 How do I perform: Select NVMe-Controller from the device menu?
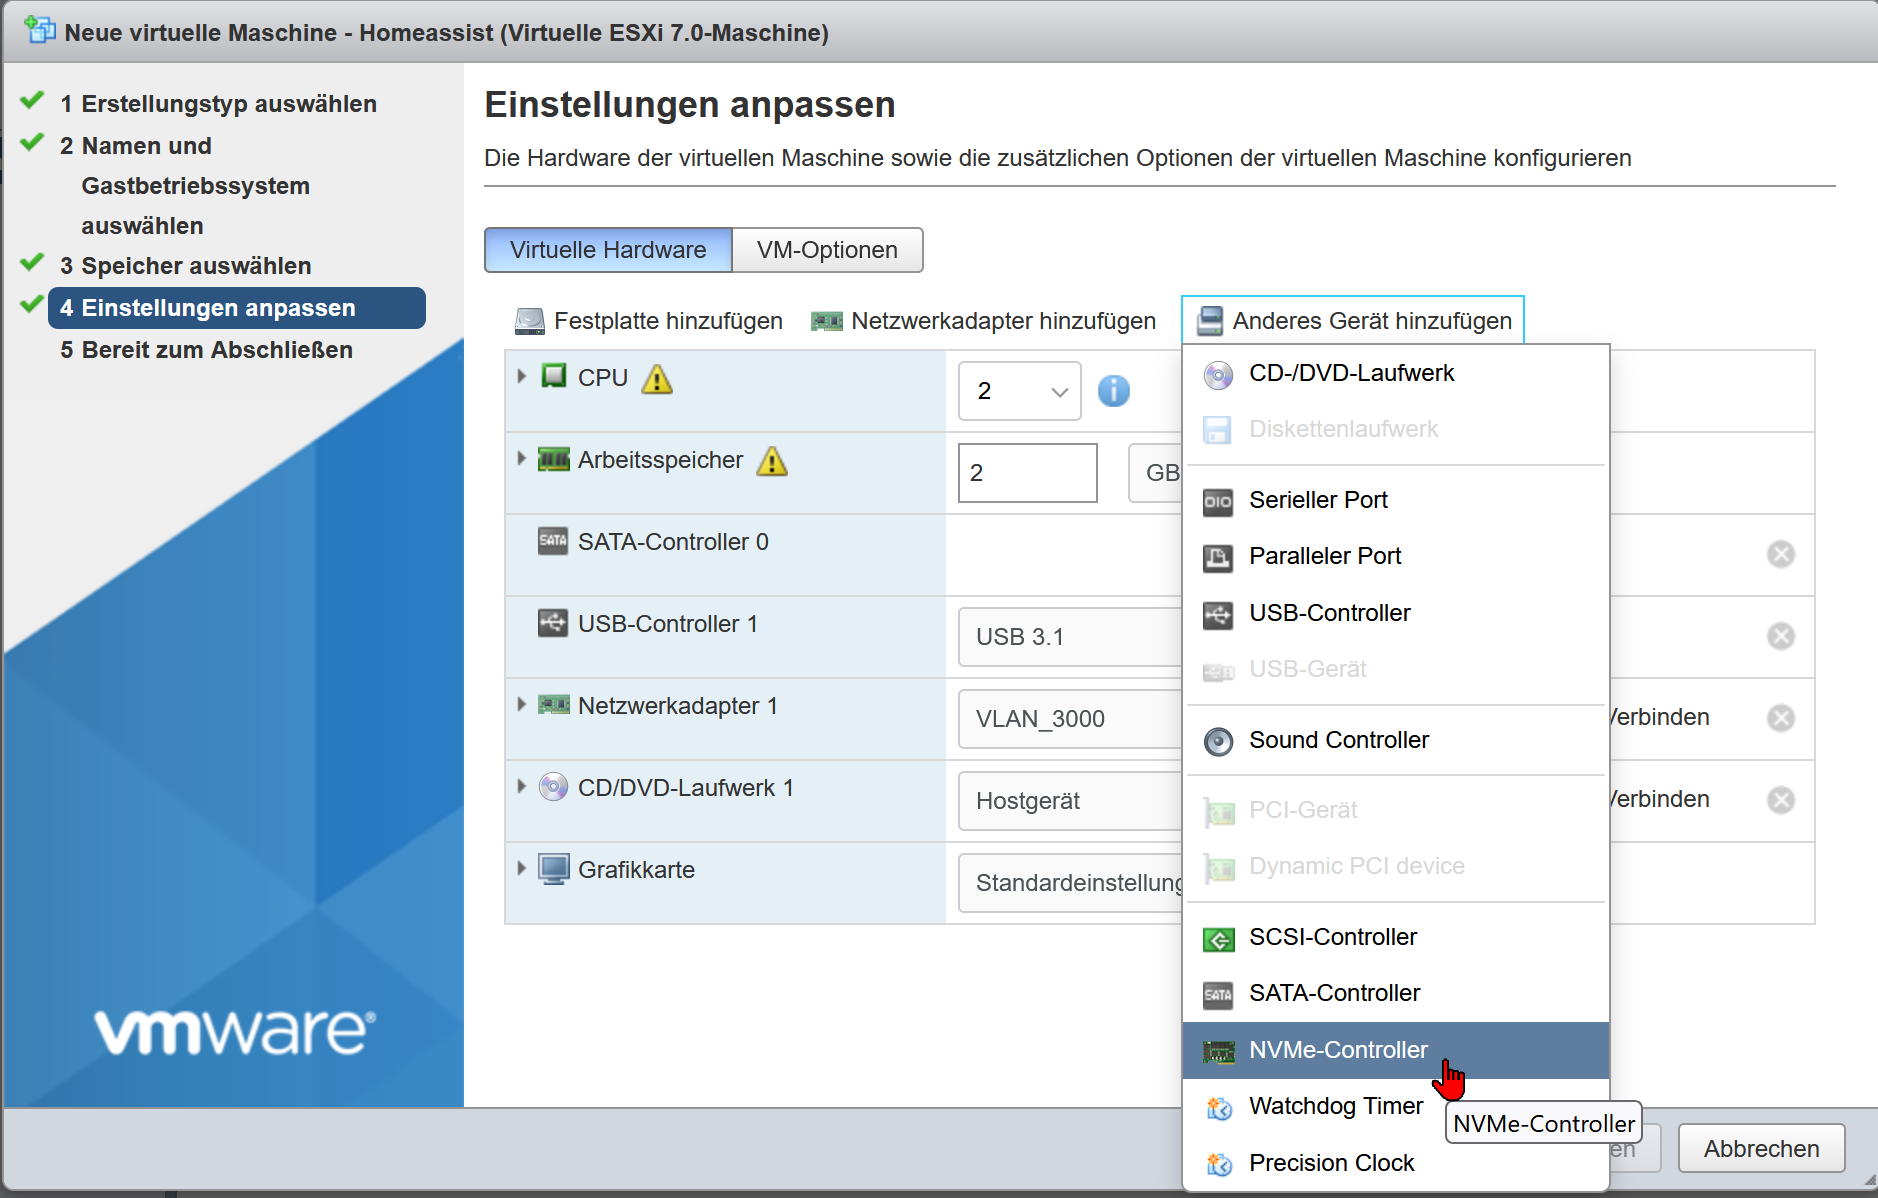pyautogui.click(x=1338, y=1050)
